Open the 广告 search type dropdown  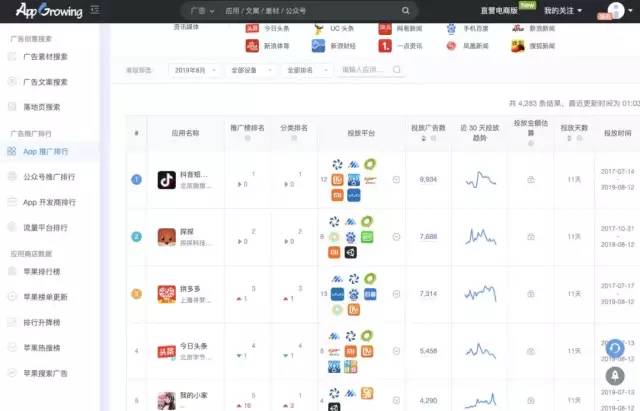202,11
